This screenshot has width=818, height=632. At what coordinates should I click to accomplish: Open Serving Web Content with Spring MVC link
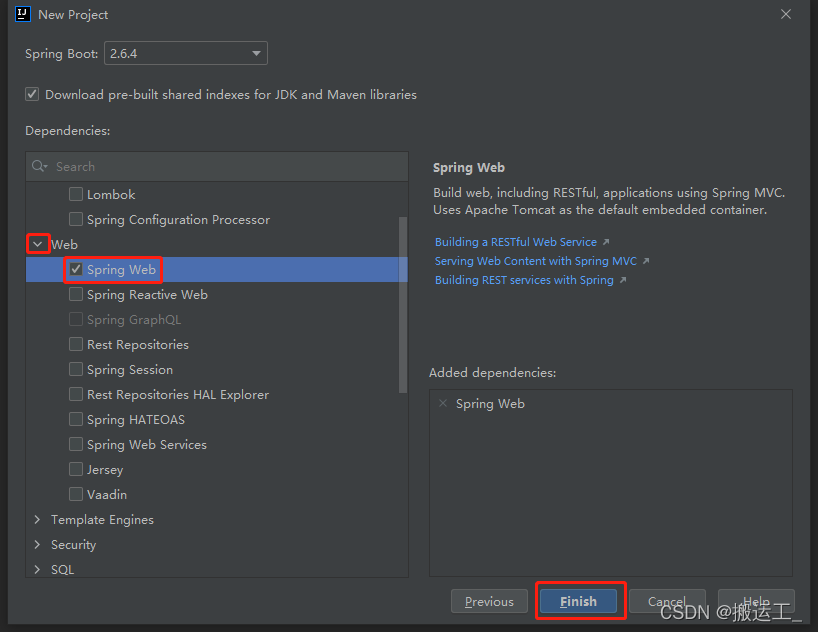click(x=536, y=261)
